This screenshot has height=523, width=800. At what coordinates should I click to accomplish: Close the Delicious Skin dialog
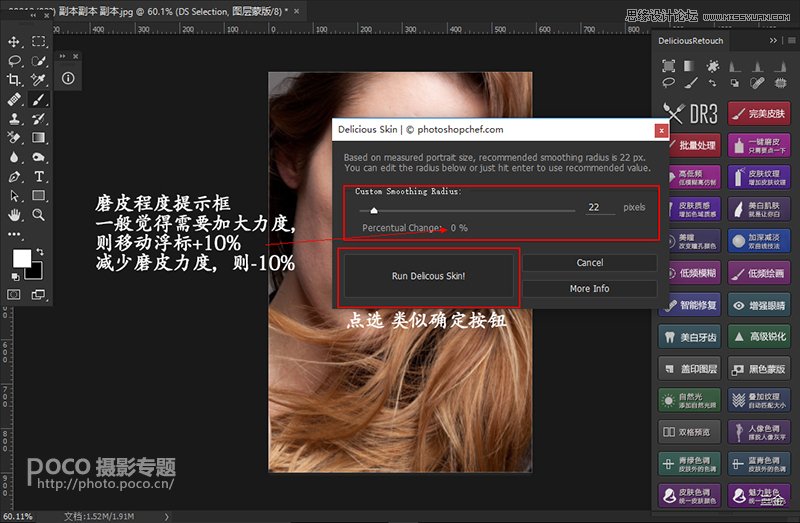pos(661,131)
